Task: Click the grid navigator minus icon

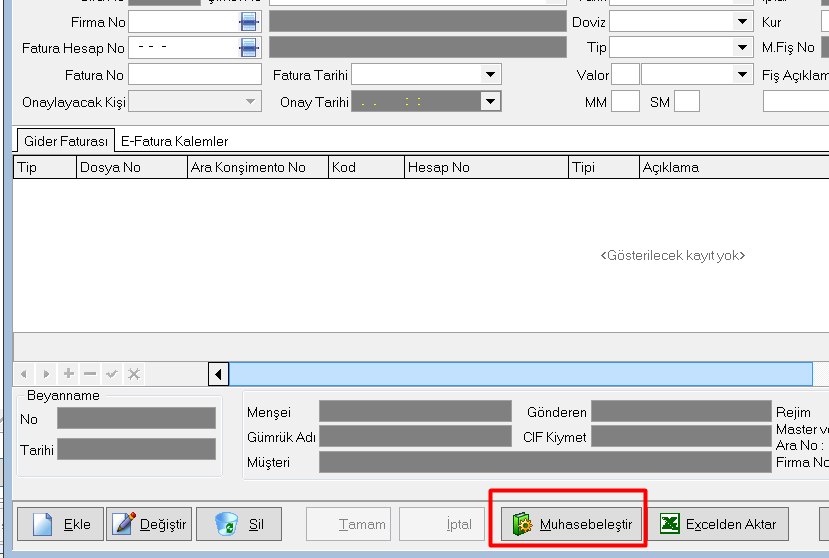Action: coord(90,374)
